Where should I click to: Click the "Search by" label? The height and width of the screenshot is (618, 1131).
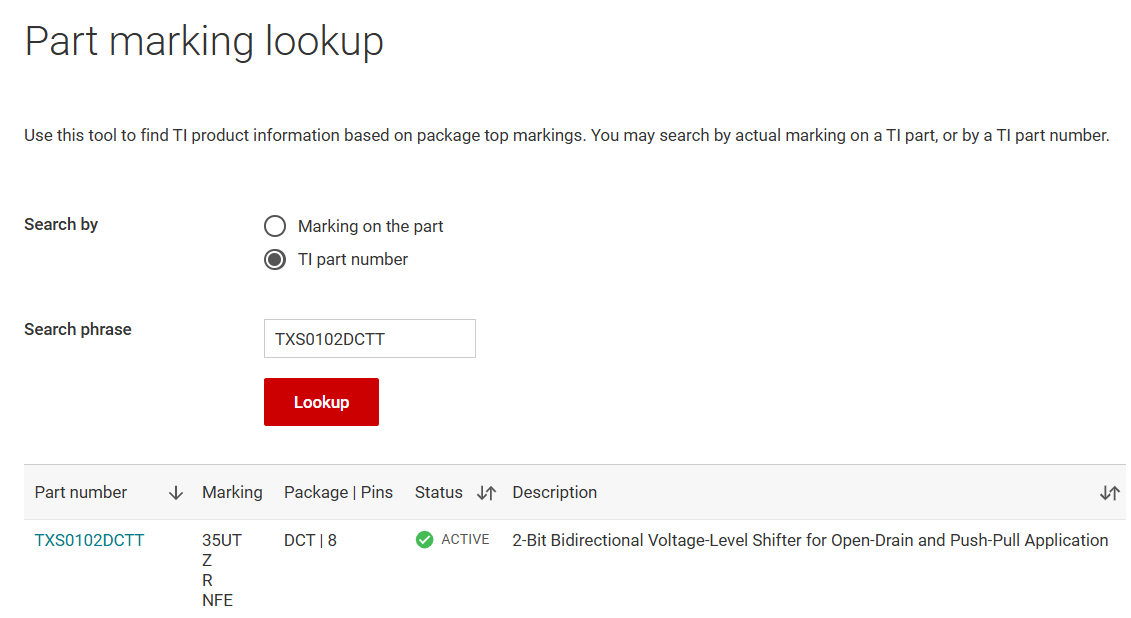[x=61, y=224]
